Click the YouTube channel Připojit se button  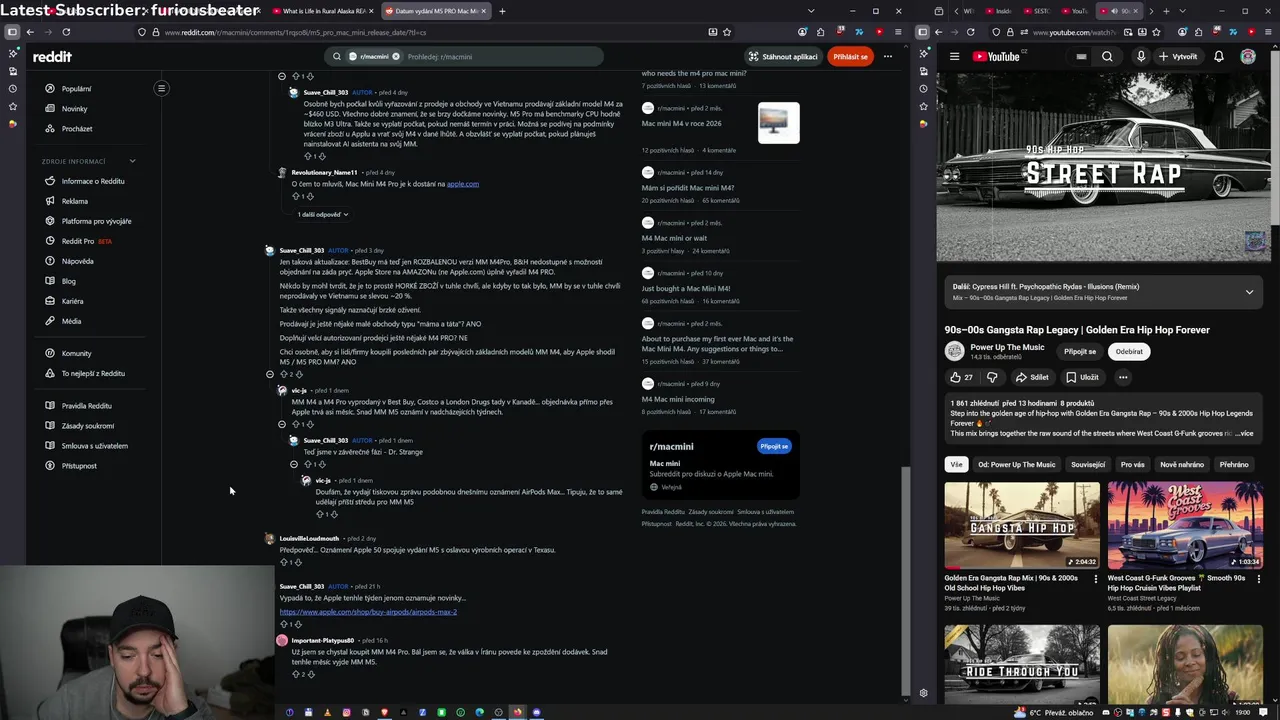1080,352
